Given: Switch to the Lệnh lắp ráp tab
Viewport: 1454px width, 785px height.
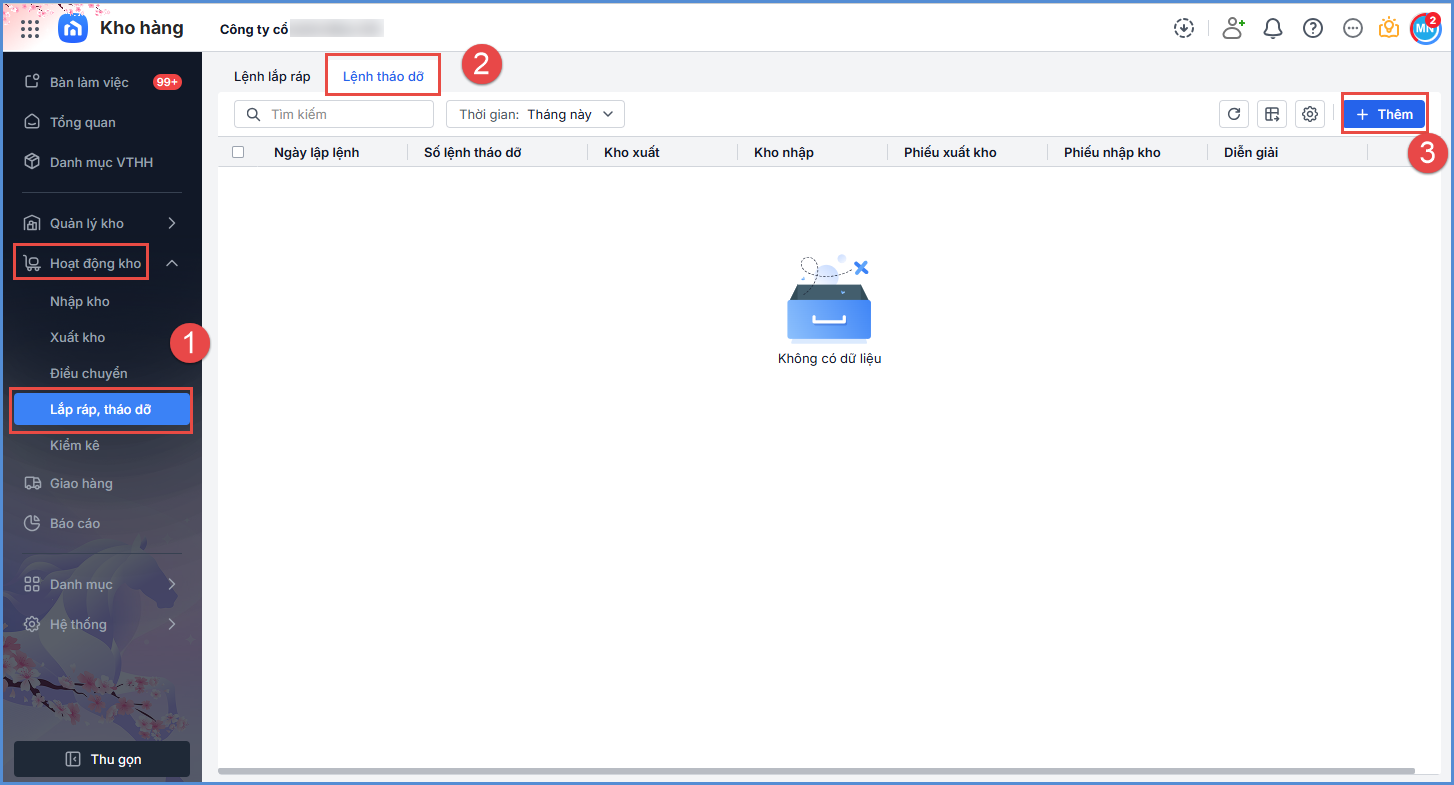Looking at the screenshot, I should coord(272,76).
